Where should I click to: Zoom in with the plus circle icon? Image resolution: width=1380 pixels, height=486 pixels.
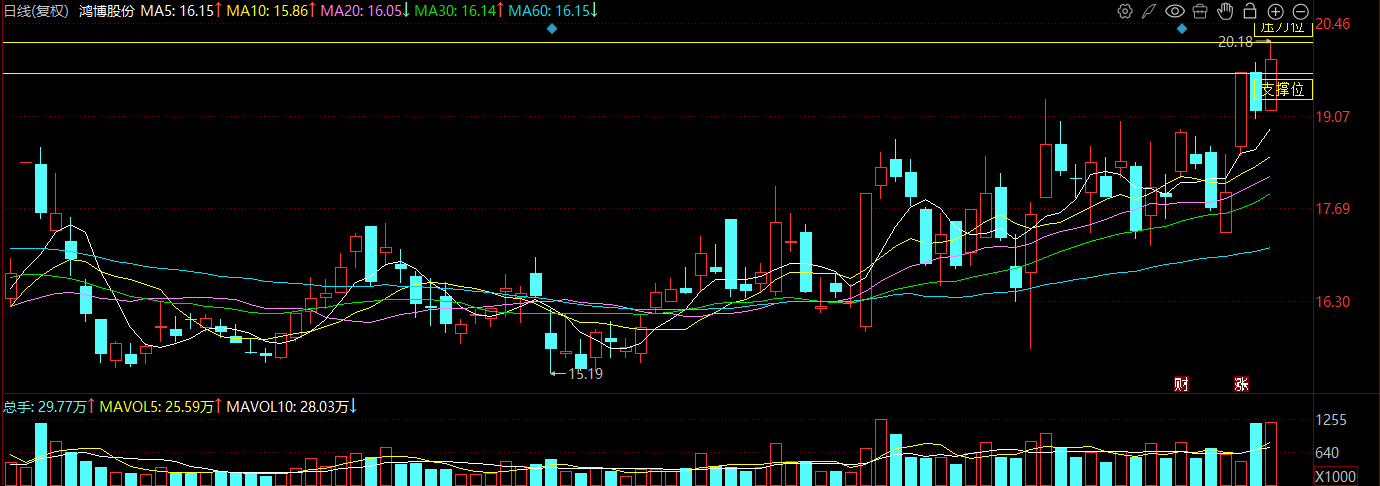pos(1276,11)
